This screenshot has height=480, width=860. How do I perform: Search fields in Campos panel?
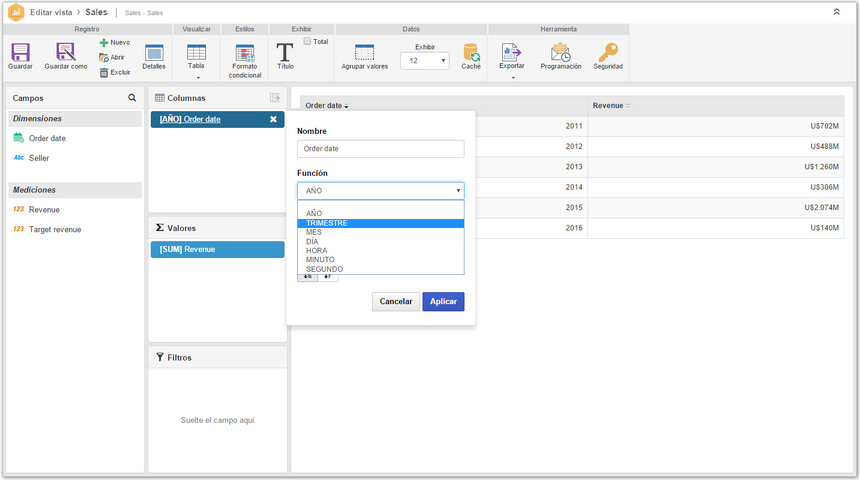132,98
